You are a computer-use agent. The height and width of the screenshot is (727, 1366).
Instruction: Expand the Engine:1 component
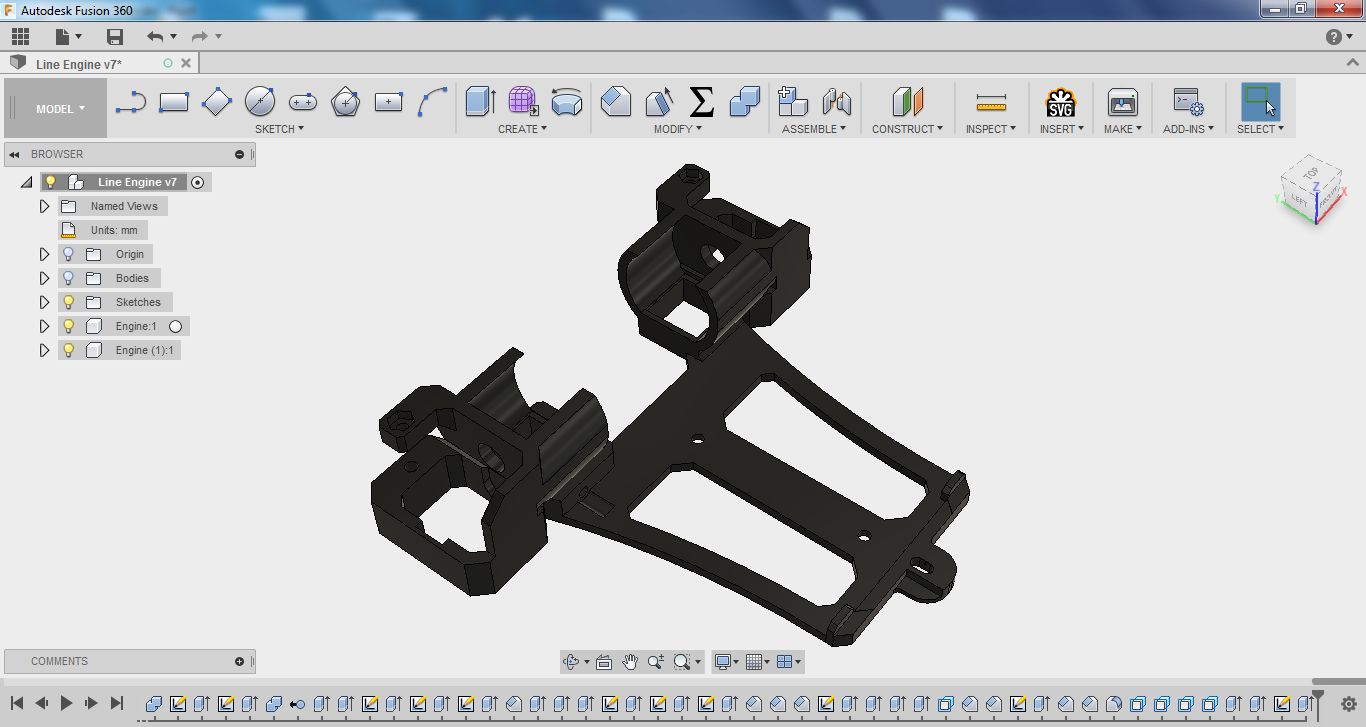44,326
